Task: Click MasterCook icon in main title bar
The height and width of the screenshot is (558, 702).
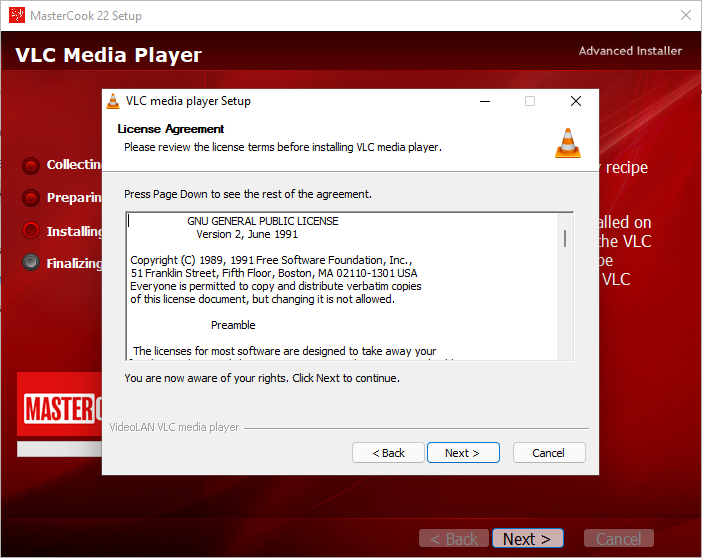Action: point(17,15)
